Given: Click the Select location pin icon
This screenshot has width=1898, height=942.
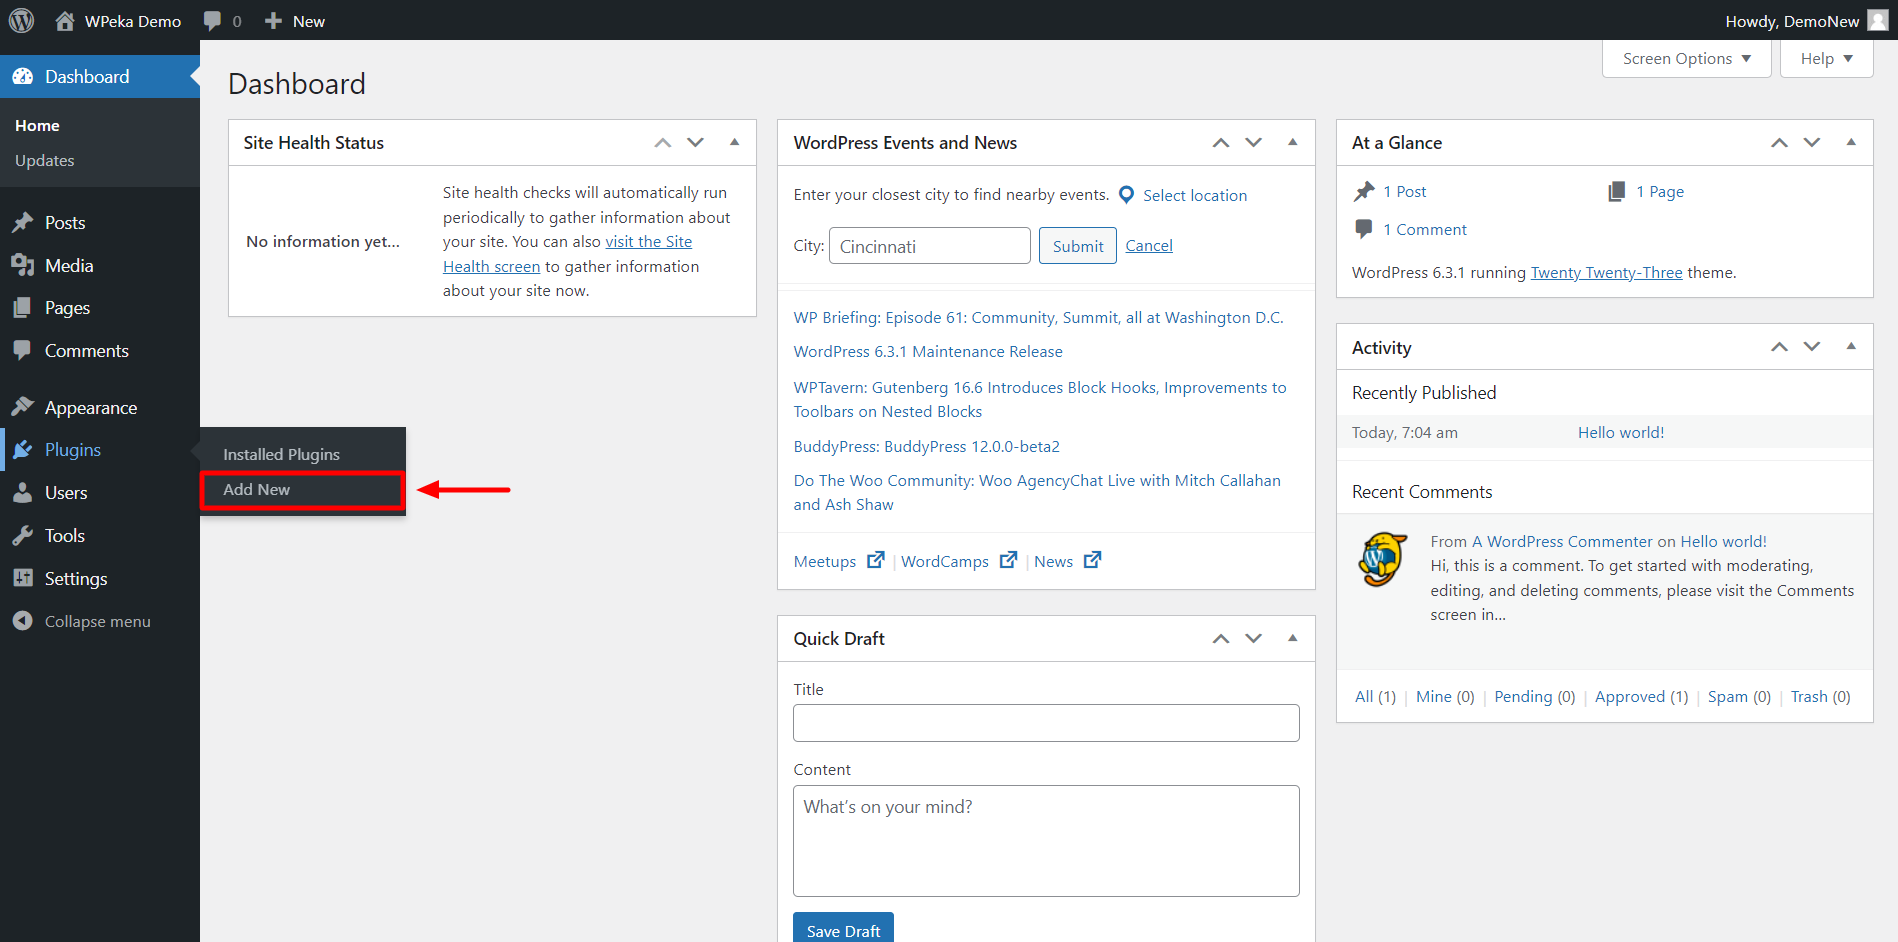Looking at the screenshot, I should click(1126, 194).
